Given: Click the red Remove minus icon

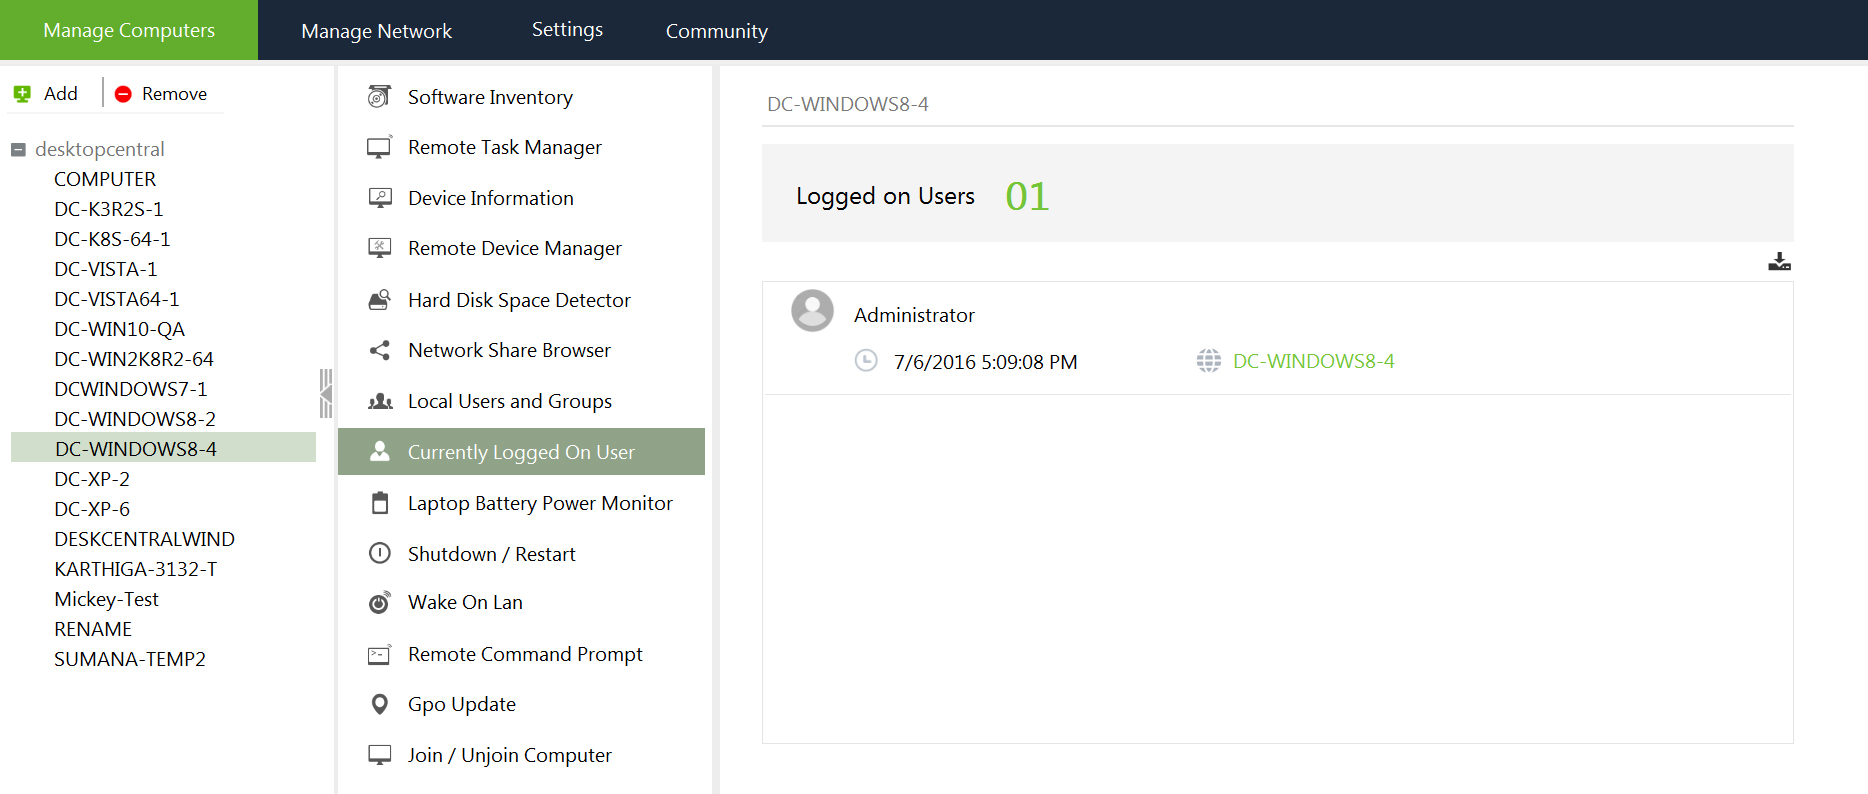Looking at the screenshot, I should pyautogui.click(x=123, y=94).
